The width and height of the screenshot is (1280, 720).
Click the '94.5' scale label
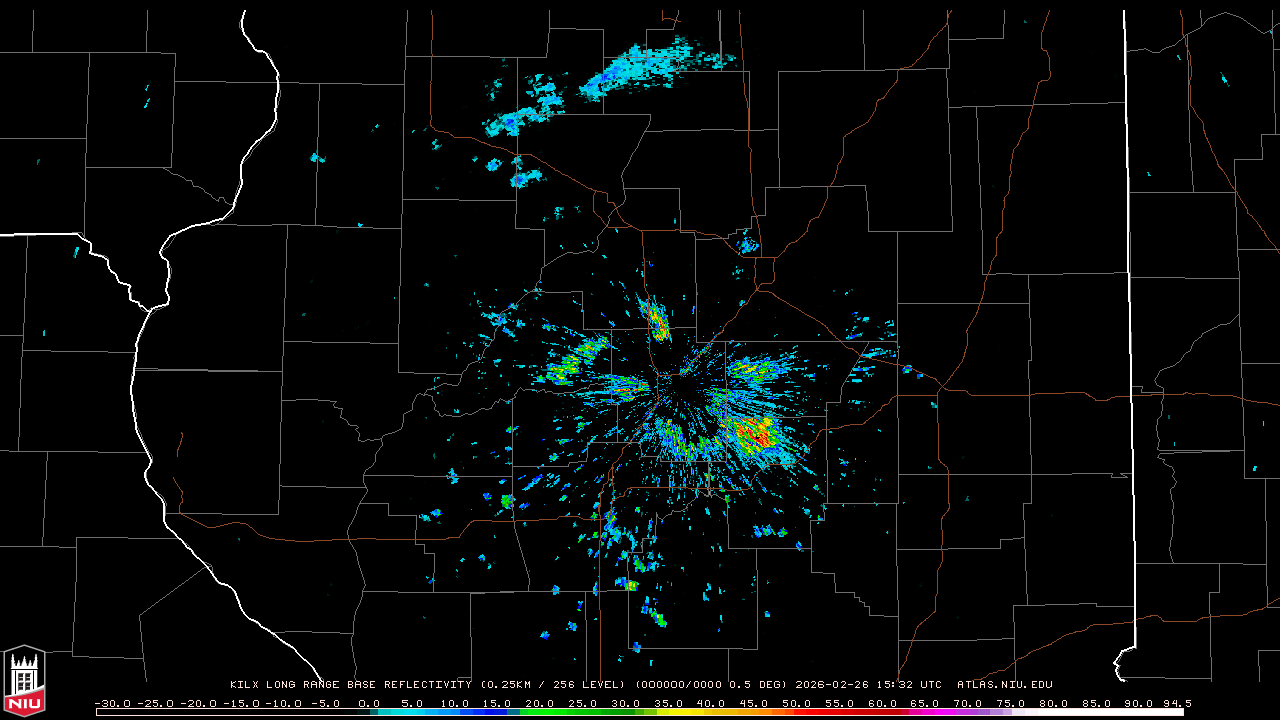click(x=1176, y=703)
